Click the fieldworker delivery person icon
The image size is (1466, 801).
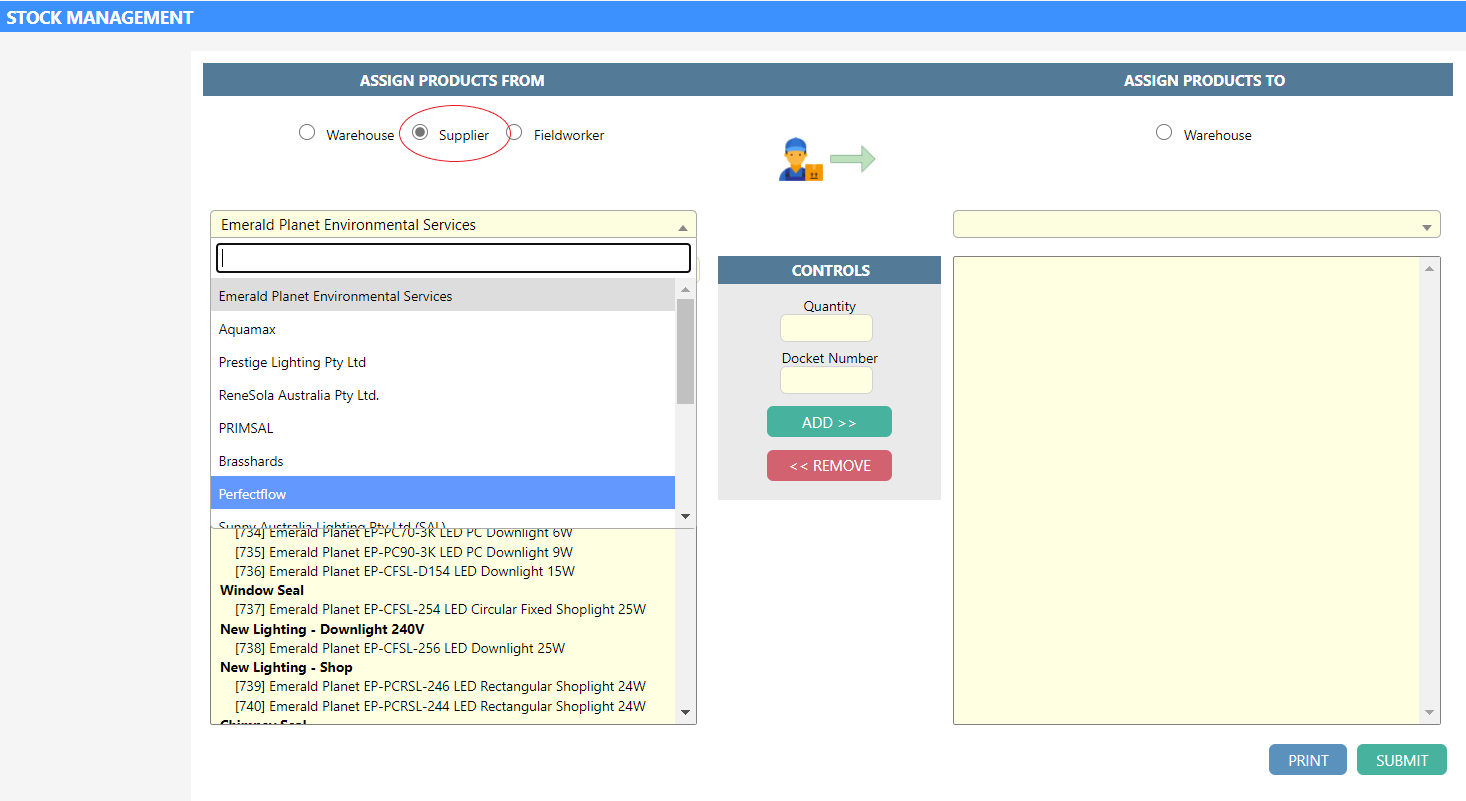[799, 160]
